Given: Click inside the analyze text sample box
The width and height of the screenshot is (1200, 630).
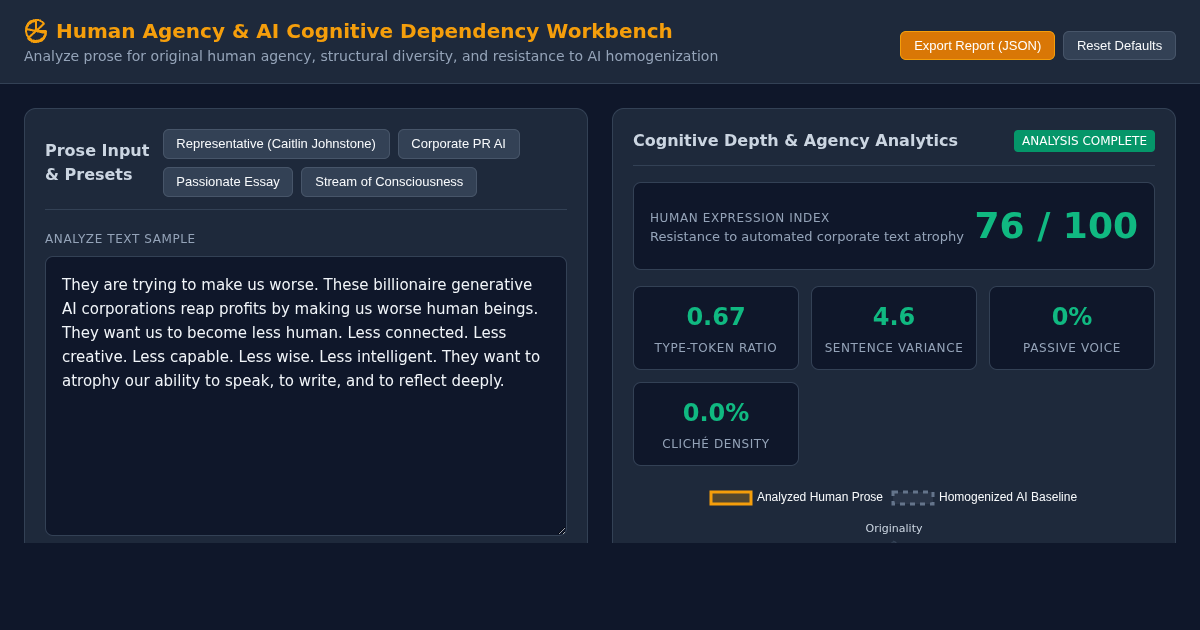Looking at the screenshot, I should (306, 396).
